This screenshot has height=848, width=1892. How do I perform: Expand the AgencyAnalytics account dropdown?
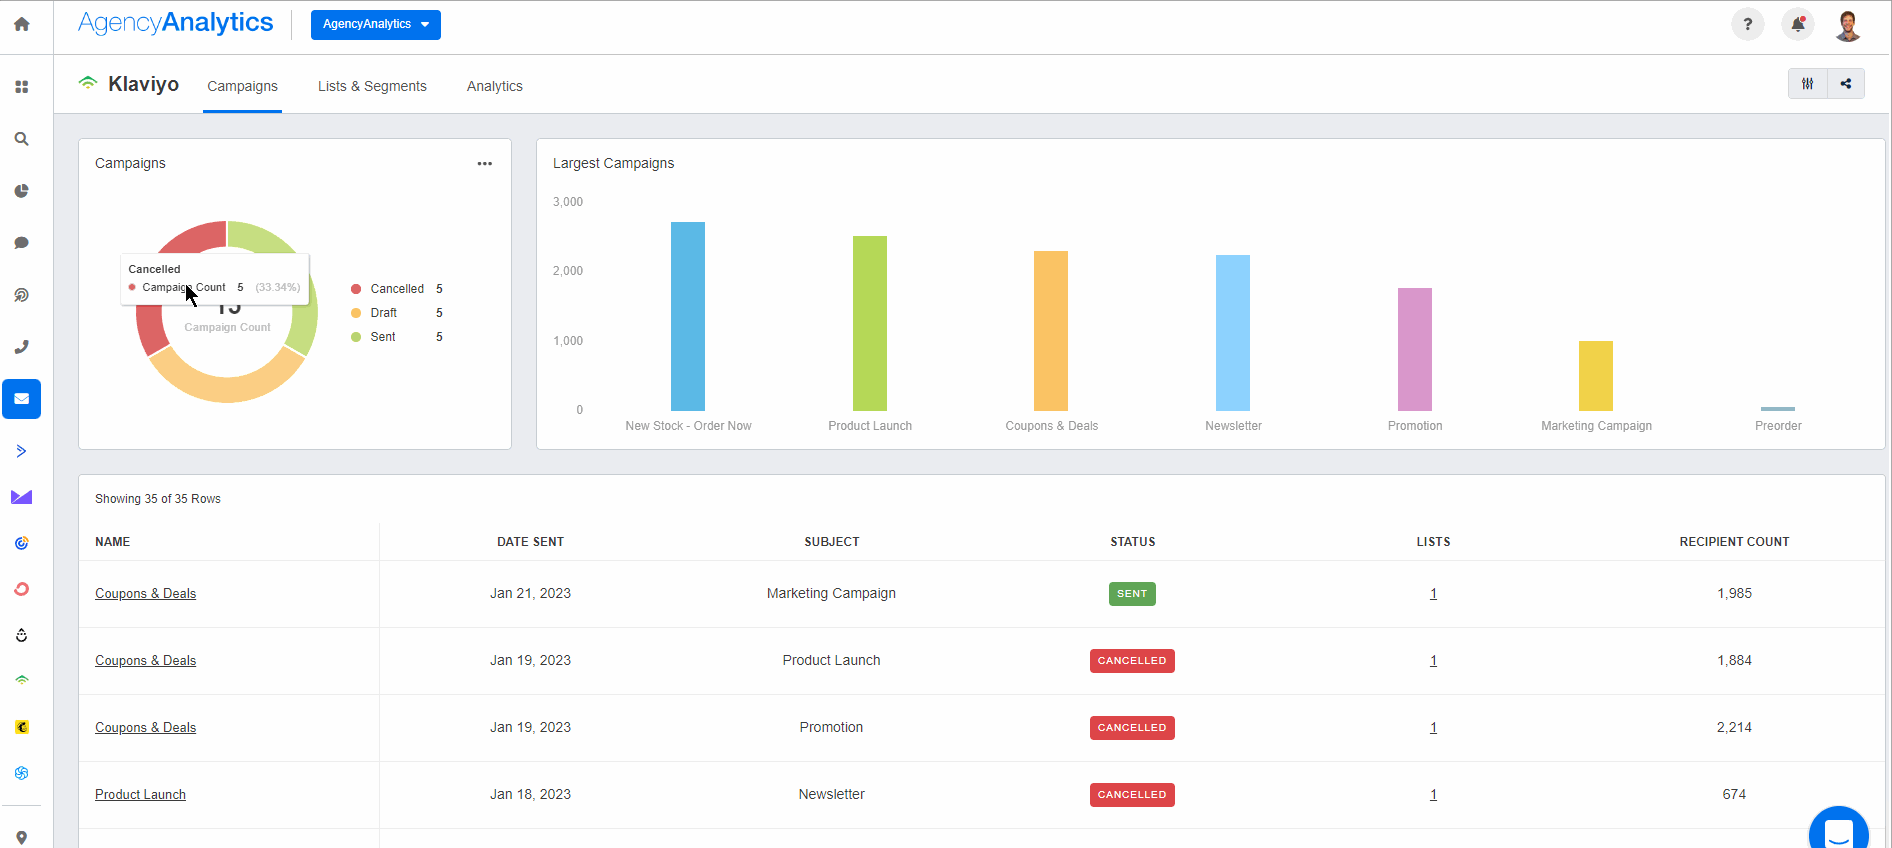[375, 24]
